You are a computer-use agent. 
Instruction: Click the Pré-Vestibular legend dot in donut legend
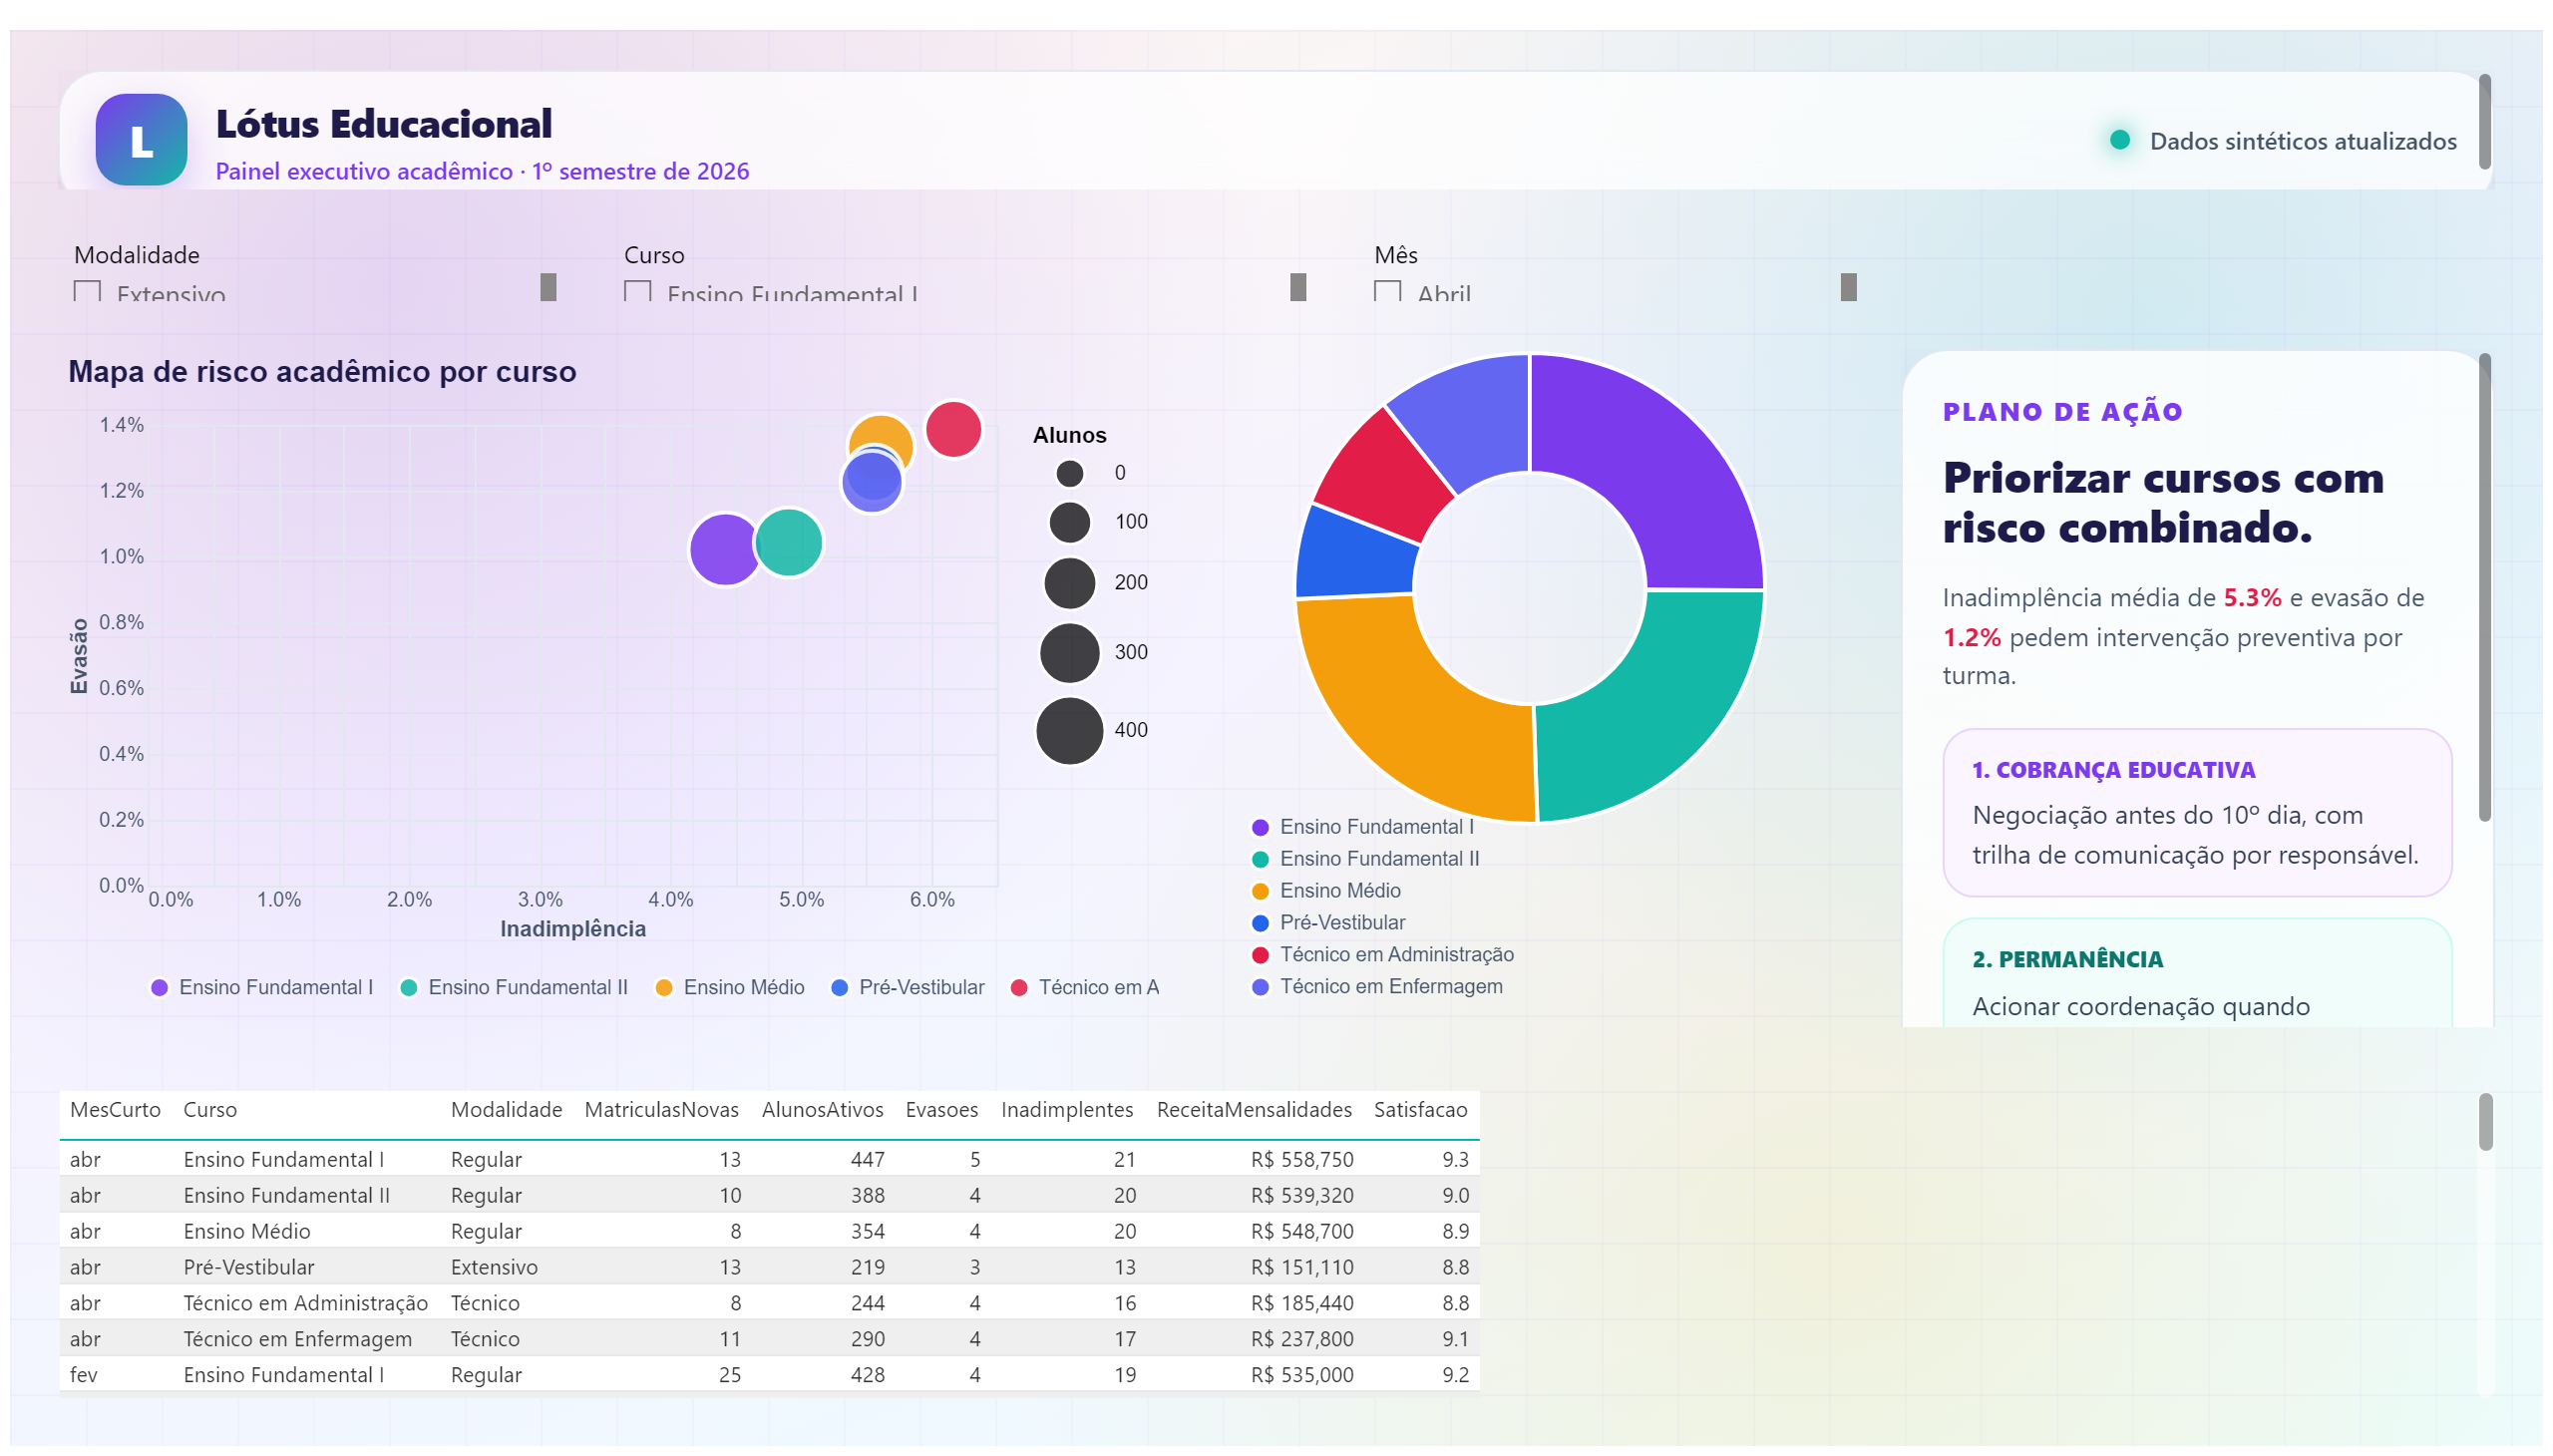[x=1260, y=923]
